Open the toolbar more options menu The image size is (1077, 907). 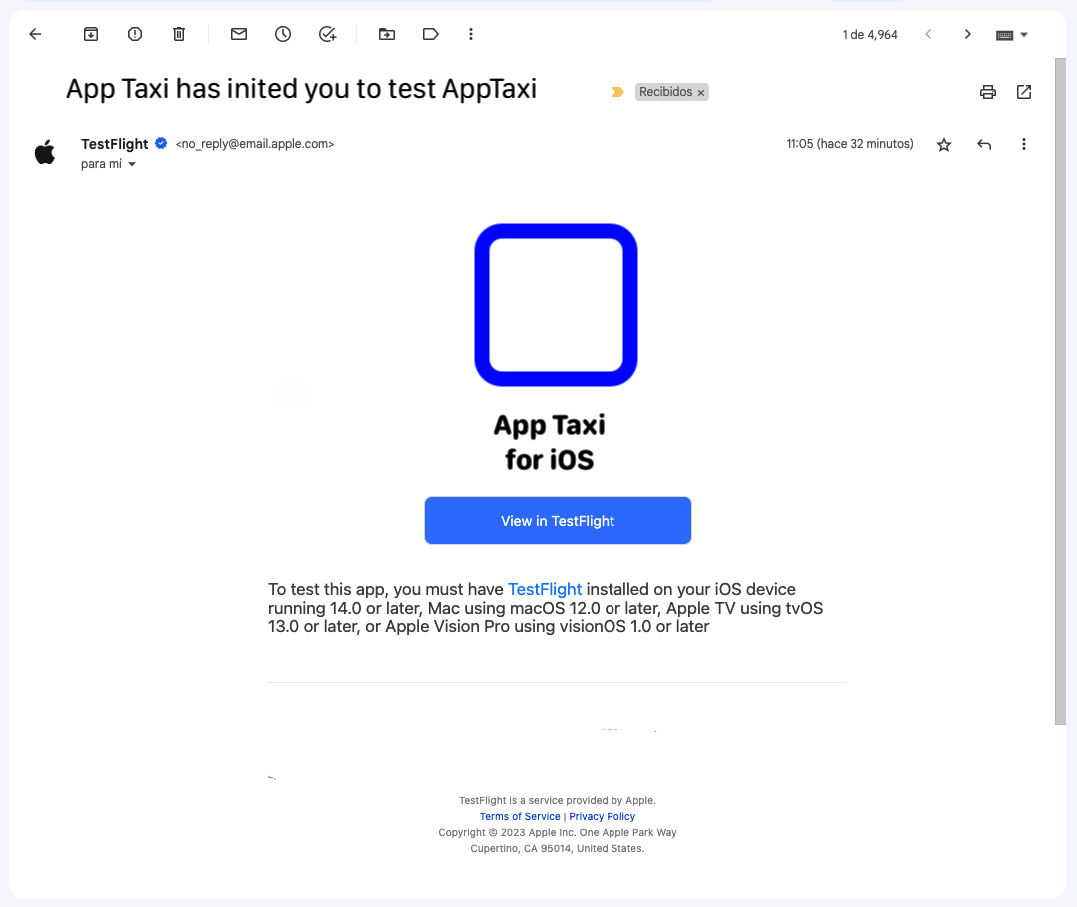tap(471, 34)
